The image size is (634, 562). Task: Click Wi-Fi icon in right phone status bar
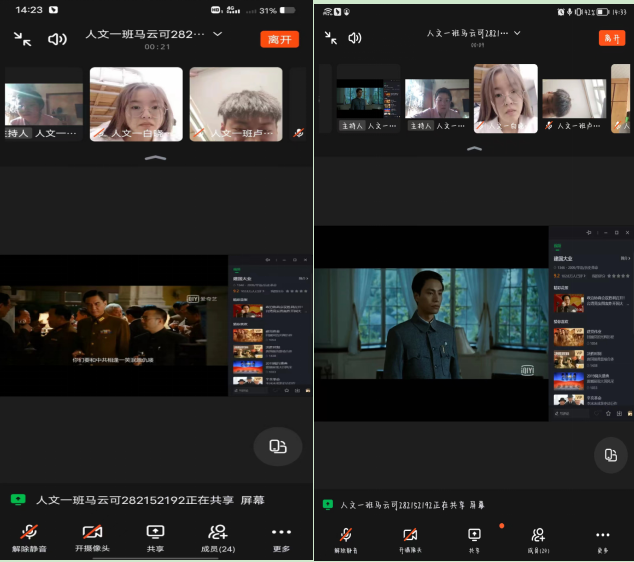pos(327,12)
